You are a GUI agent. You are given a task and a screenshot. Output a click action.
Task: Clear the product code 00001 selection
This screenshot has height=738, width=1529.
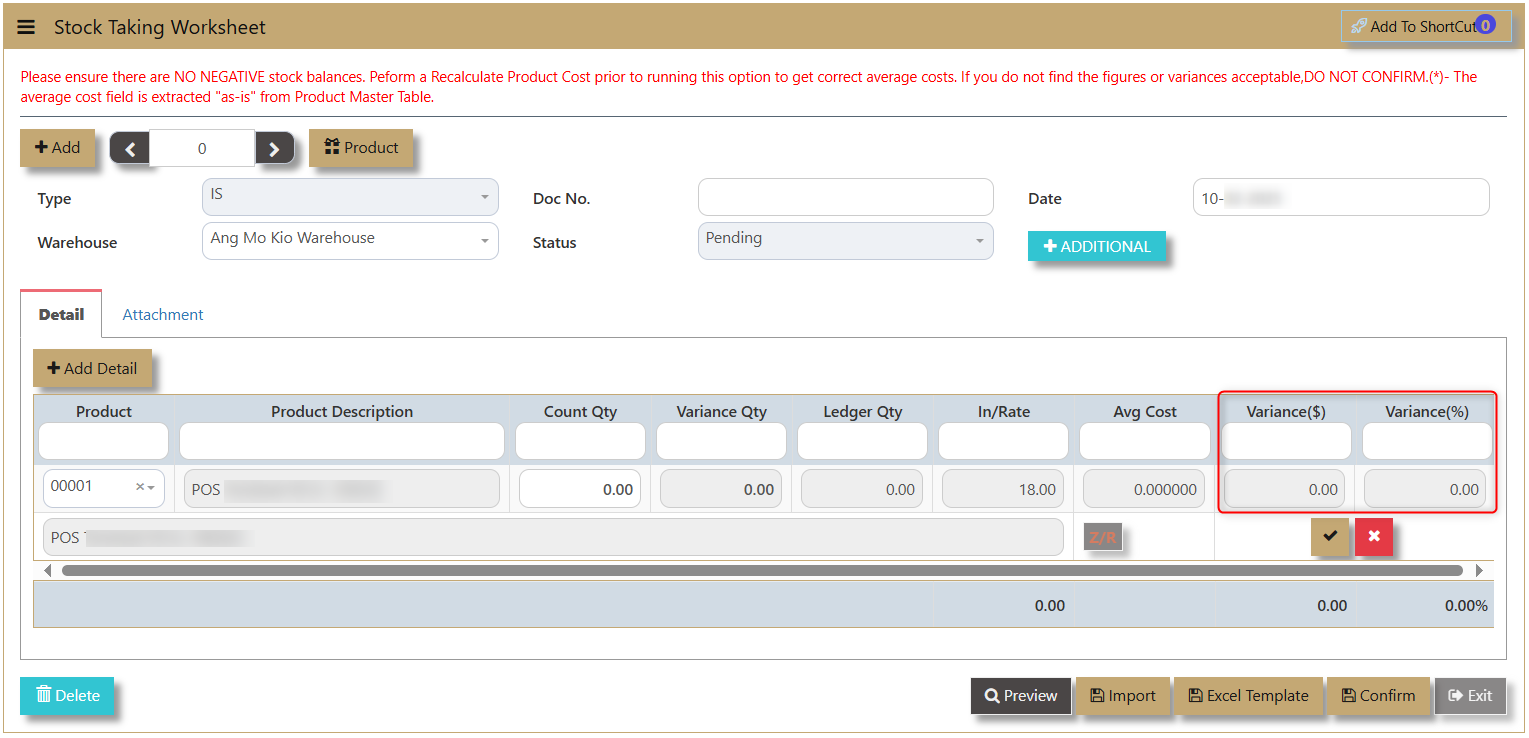(140, 487)
